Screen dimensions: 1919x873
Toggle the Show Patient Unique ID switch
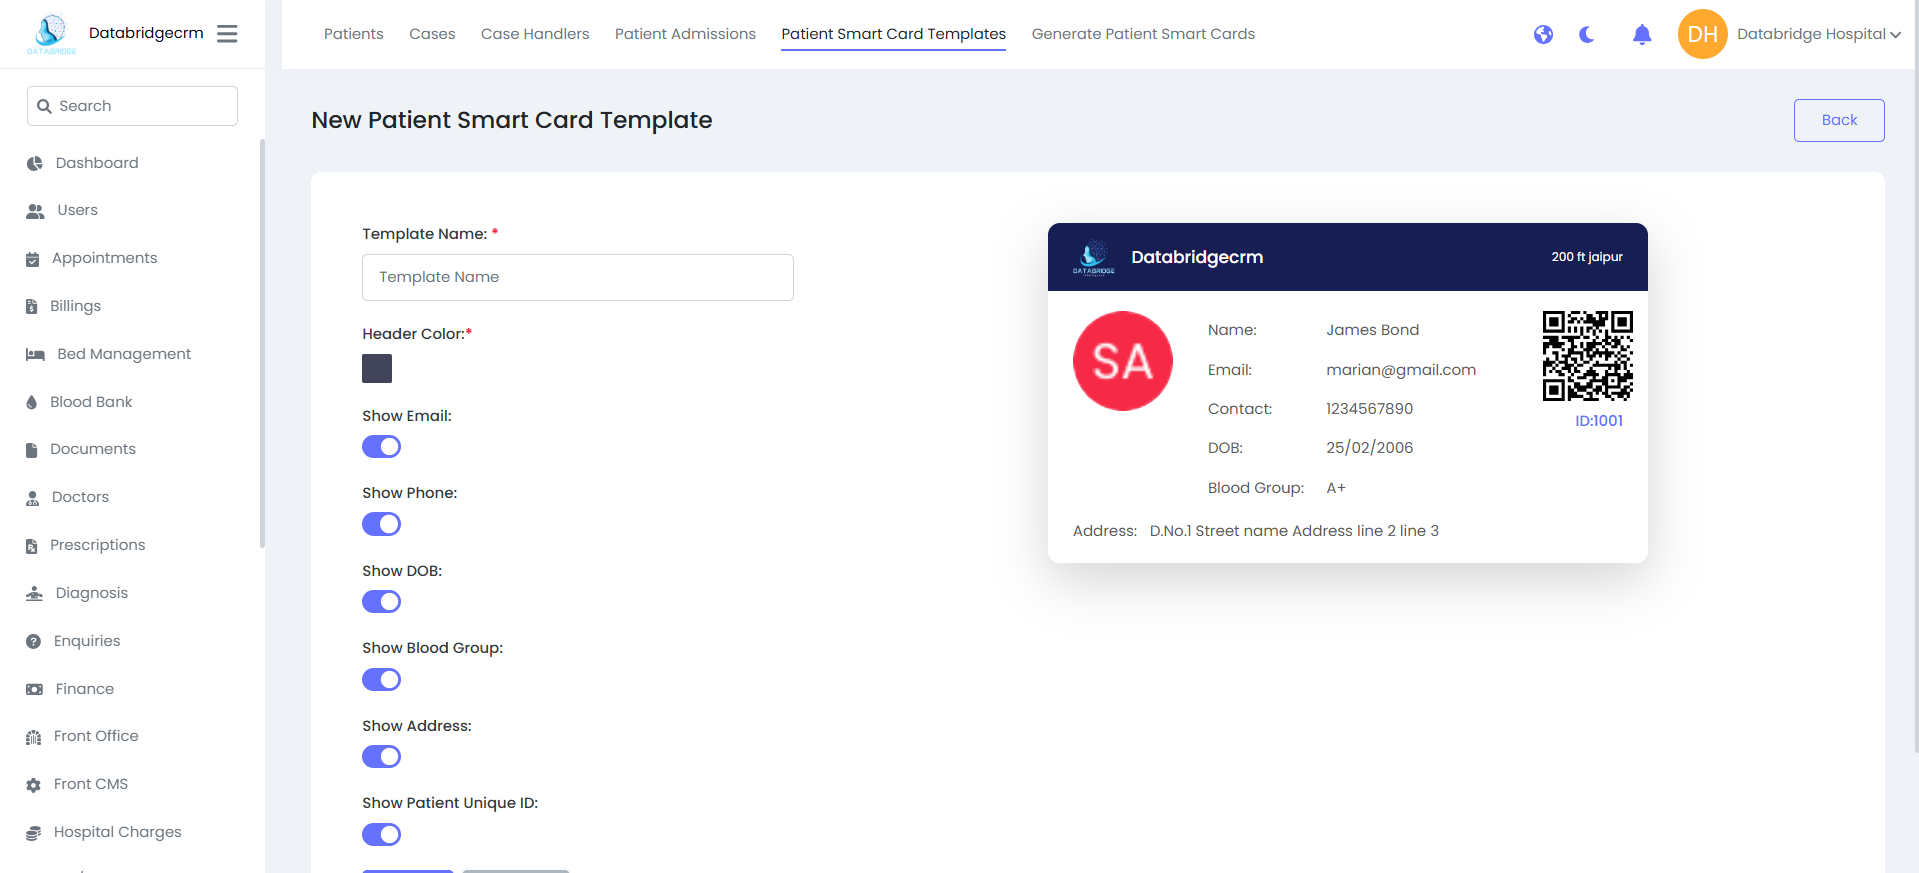click(x=381, y=835)
